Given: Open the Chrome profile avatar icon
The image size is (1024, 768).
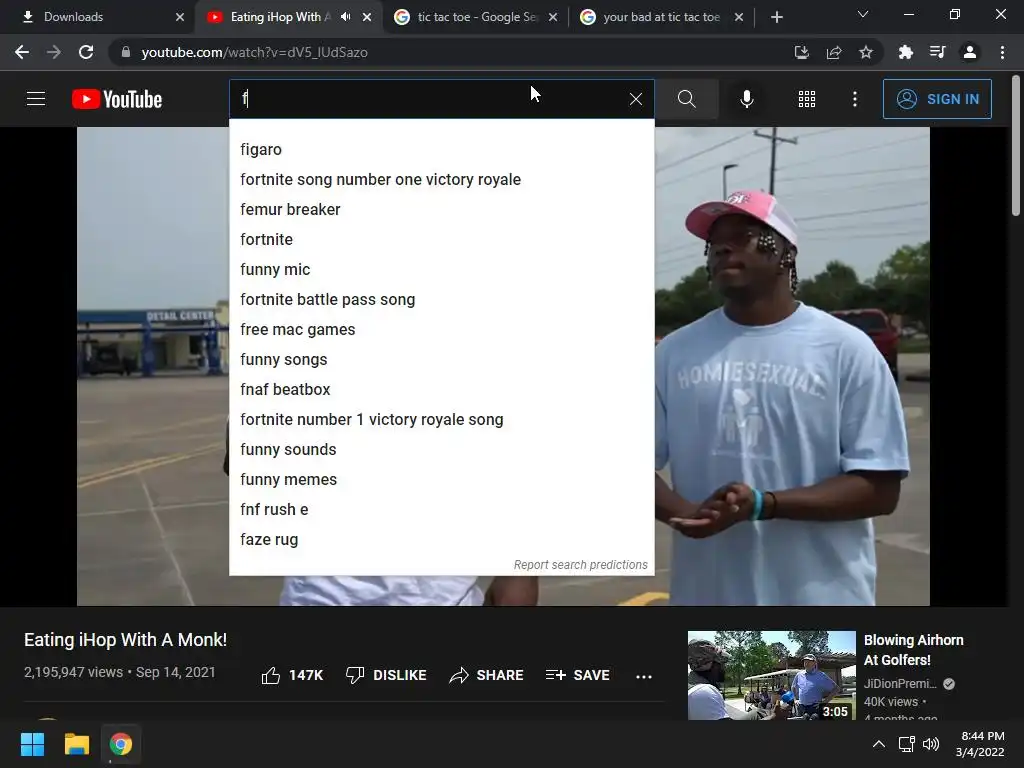Looking at the screenshot, I should 970,52.
